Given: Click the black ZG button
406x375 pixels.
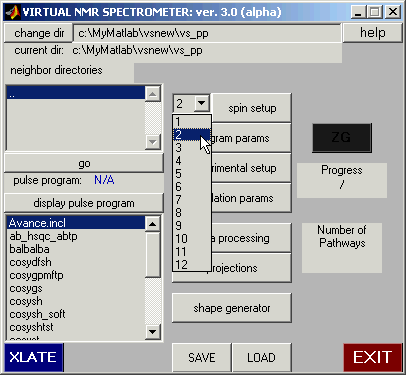Looking at the screenshot, I should pos(342,138).
